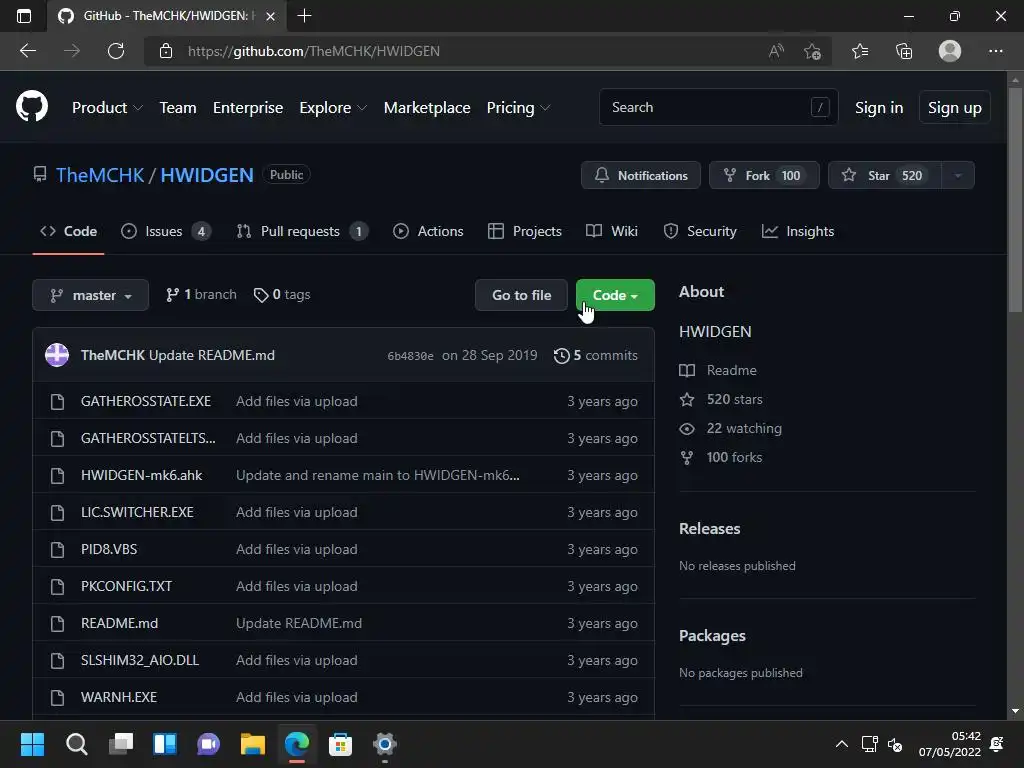Show hidden system tray icons

pos(842,744)
